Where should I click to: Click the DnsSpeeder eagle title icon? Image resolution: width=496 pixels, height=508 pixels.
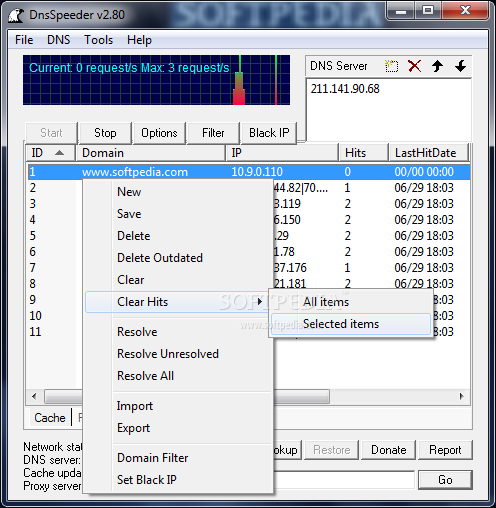click(16, 15)
